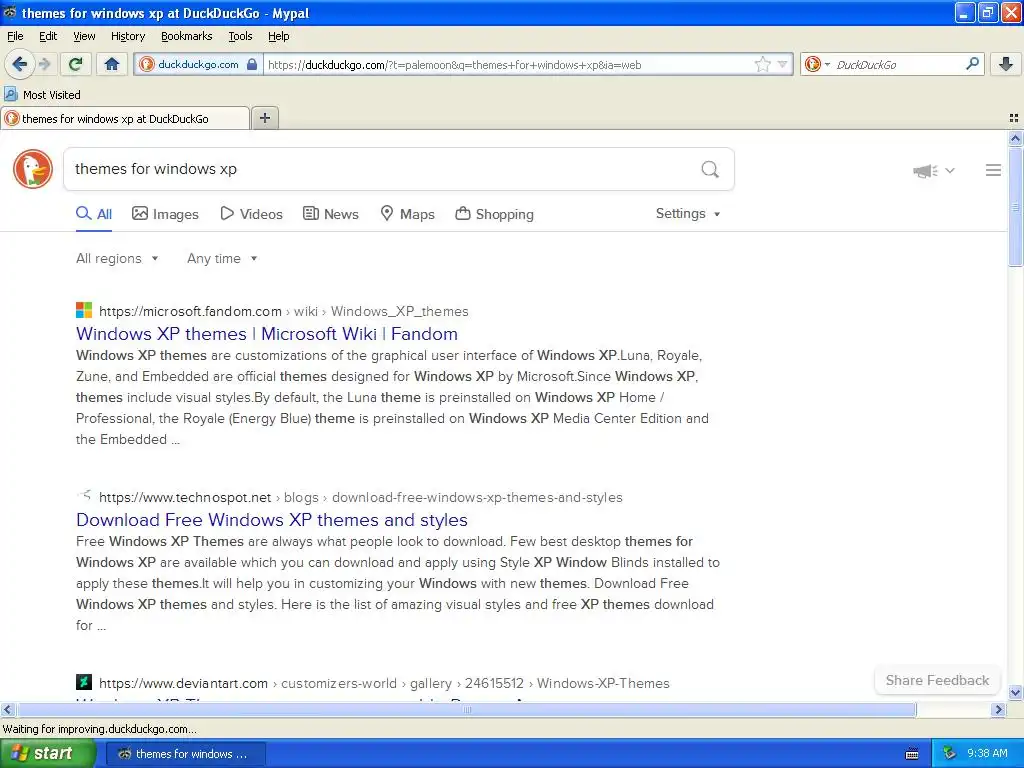Open the Downloads arrow button
The height and width of the screenshot is (768, 1024).
pyautogui.click(x=1006, y=64)
